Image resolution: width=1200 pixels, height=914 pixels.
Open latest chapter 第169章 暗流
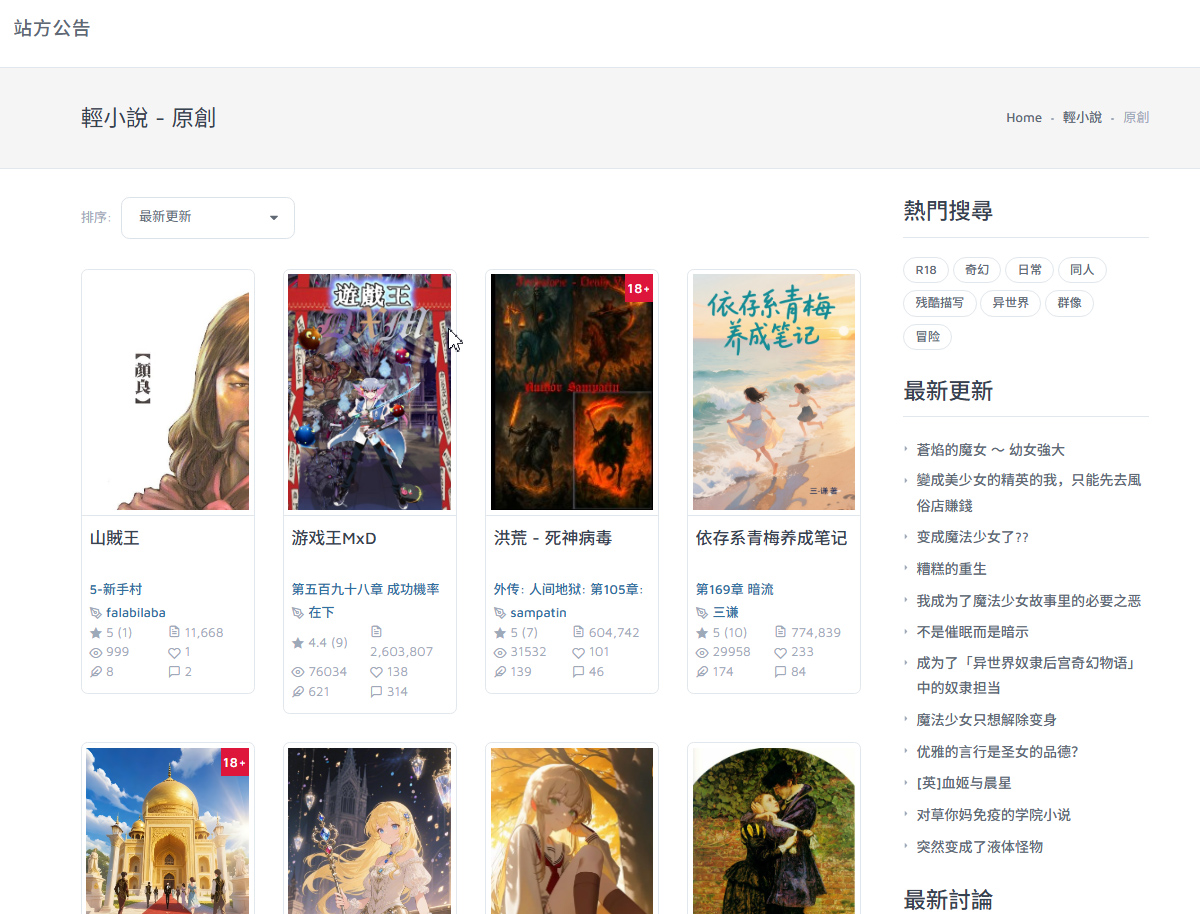(734, 589)
